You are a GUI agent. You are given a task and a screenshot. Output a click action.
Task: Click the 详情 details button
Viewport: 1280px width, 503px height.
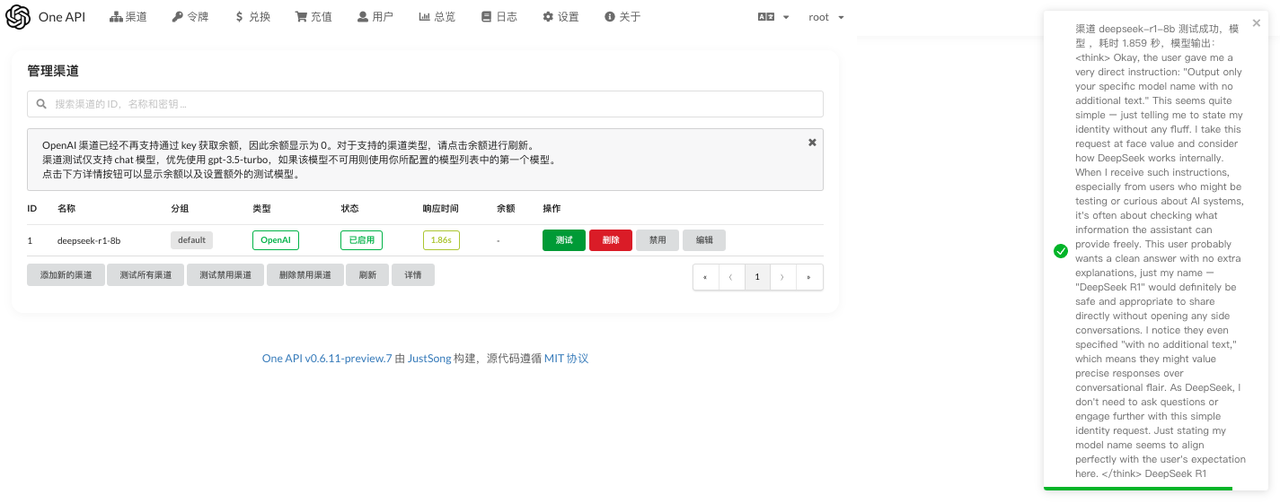pyautogui.click(x=413, y=275)
